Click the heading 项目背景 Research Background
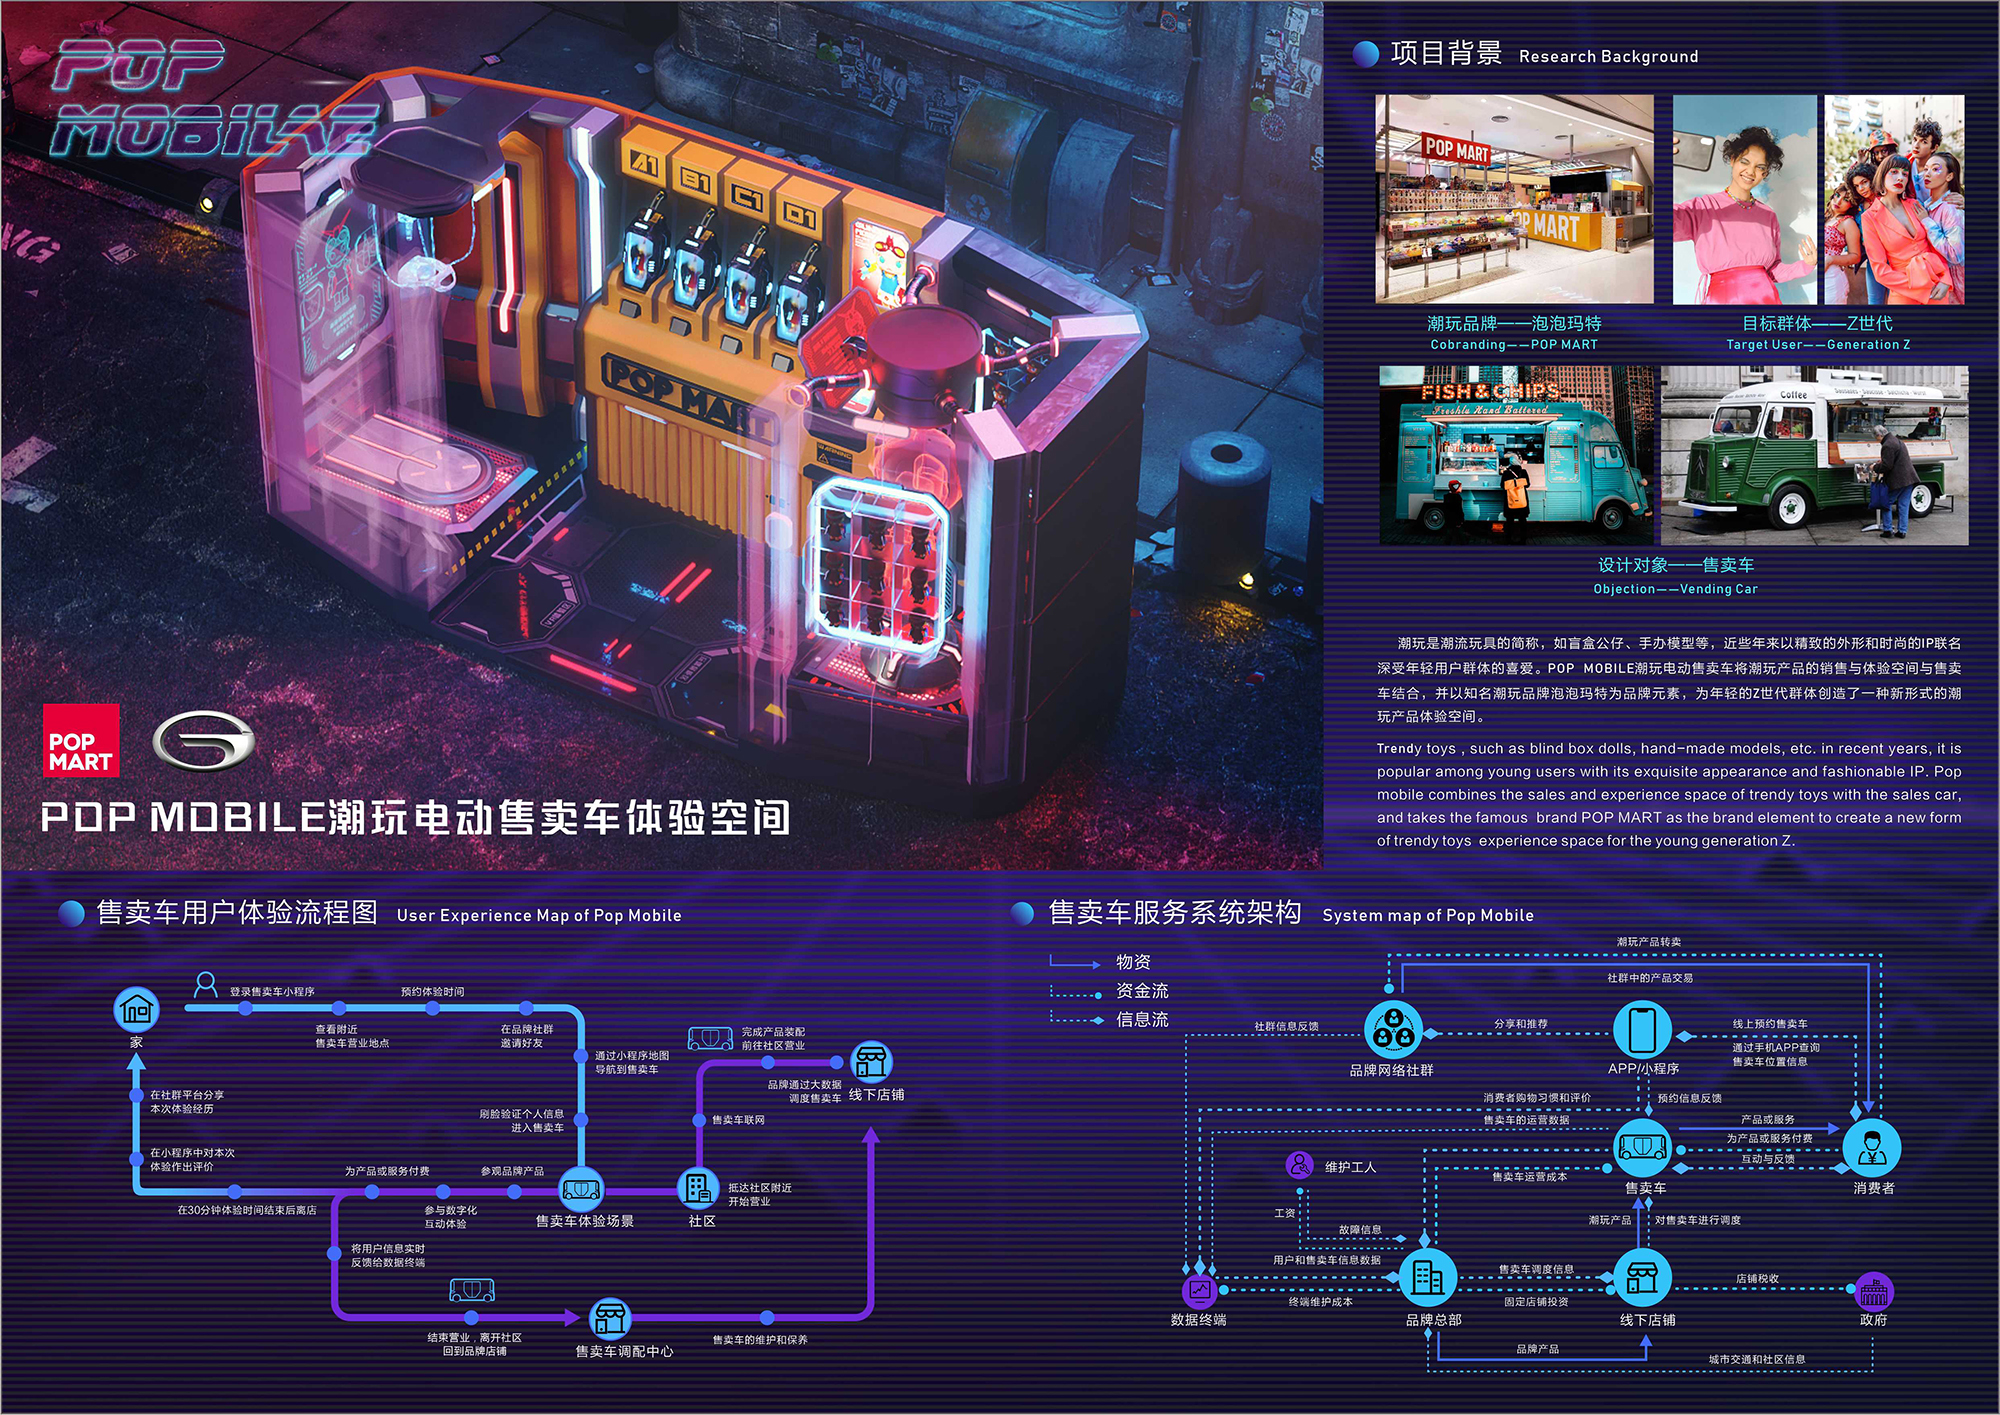2000x1415 pixels. 1544,54
